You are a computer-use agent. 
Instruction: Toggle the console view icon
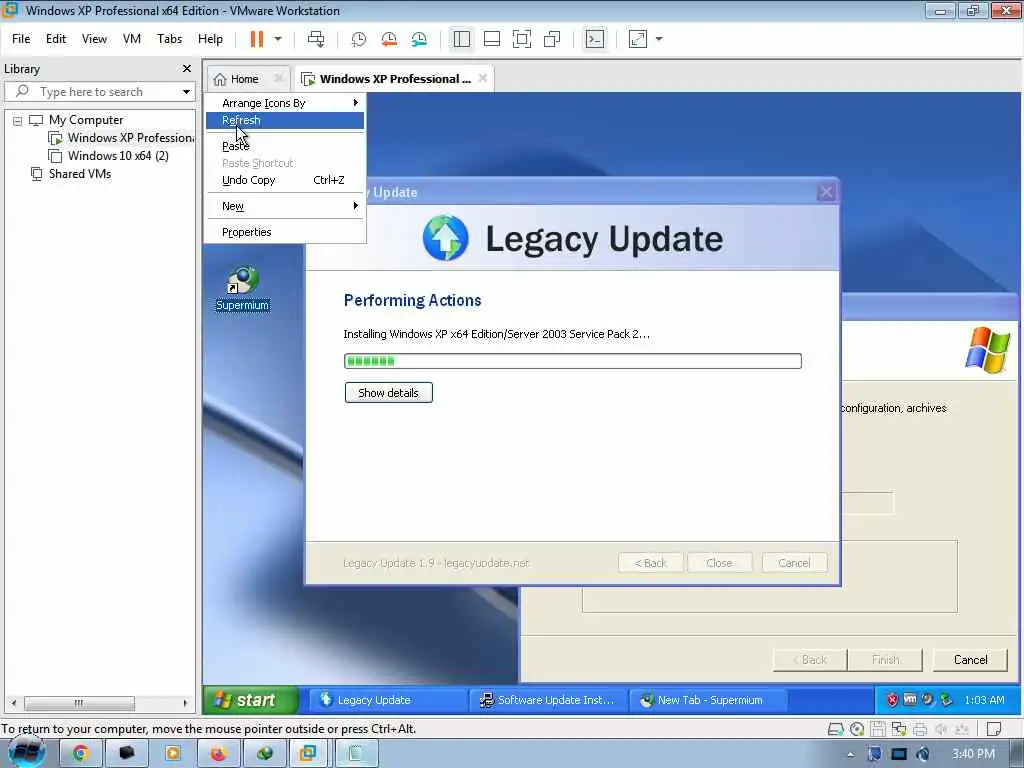(595, 39)
